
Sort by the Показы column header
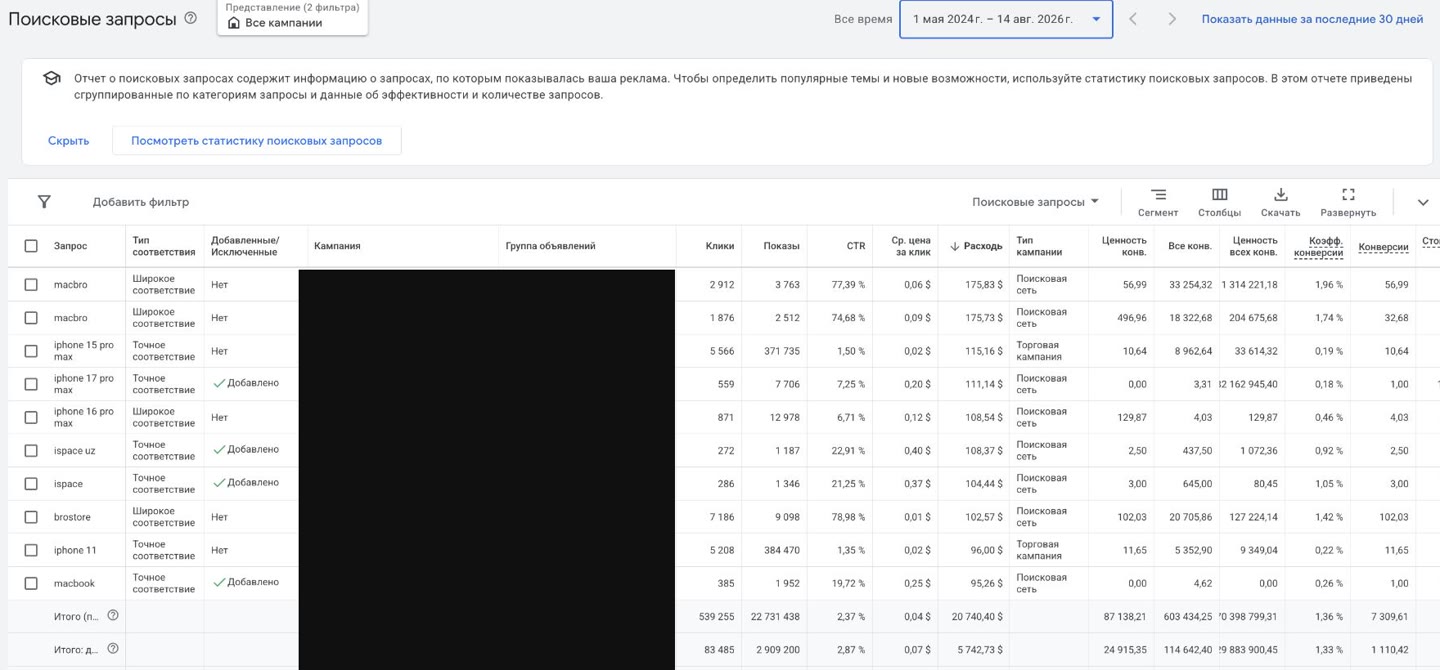pos(781,246)
